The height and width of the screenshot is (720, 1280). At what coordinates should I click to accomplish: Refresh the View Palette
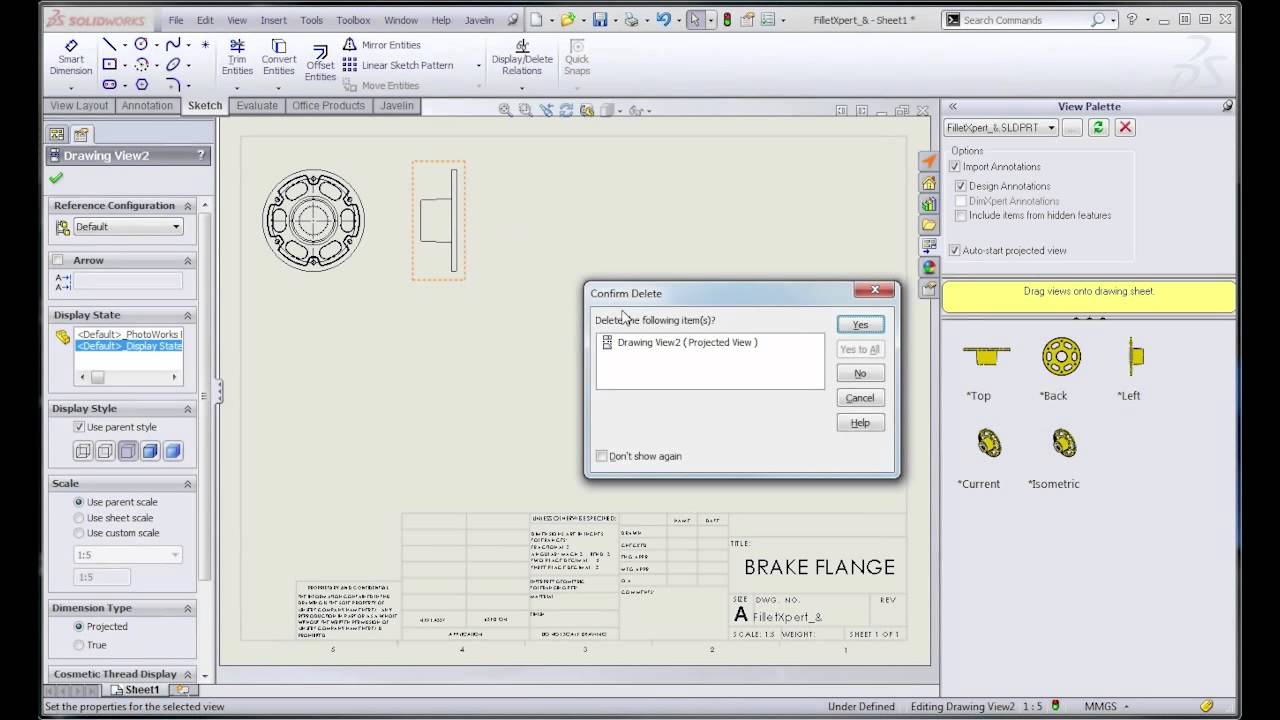pyautogui.click(x=1098, y=127)
